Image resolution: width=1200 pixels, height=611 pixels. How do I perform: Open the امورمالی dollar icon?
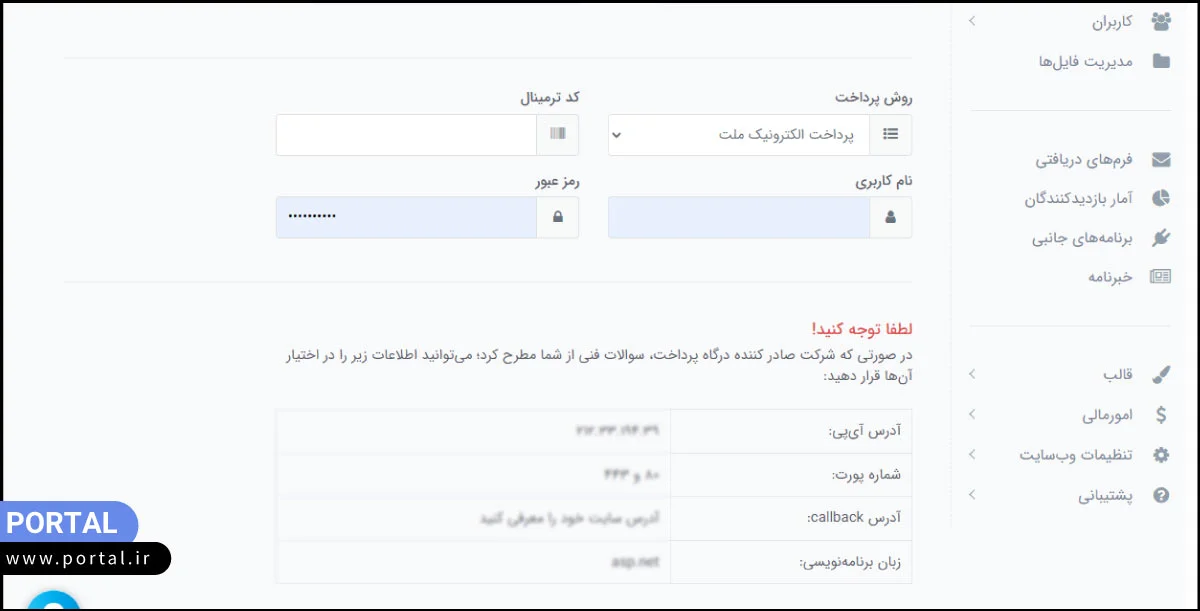coord(1160,414)
